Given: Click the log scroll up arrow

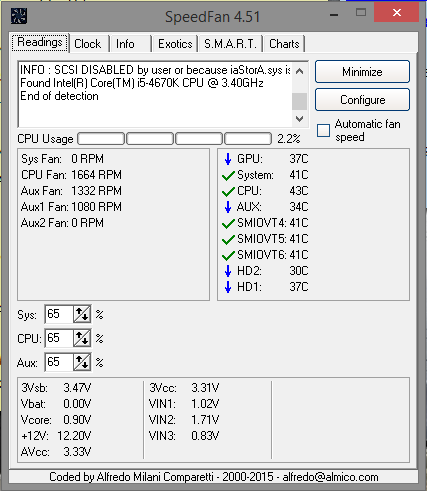Looking at the screenshot, I should coord(299,71).
